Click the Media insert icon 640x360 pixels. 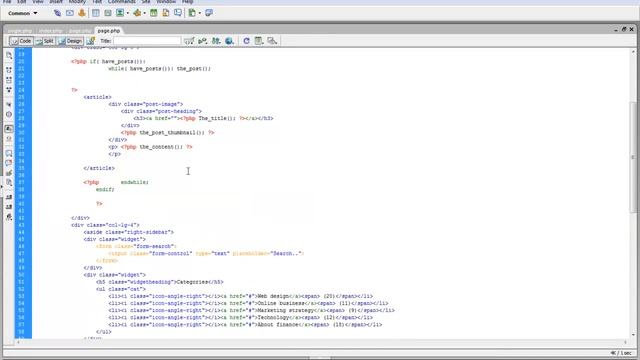click(x=137, y=13)
